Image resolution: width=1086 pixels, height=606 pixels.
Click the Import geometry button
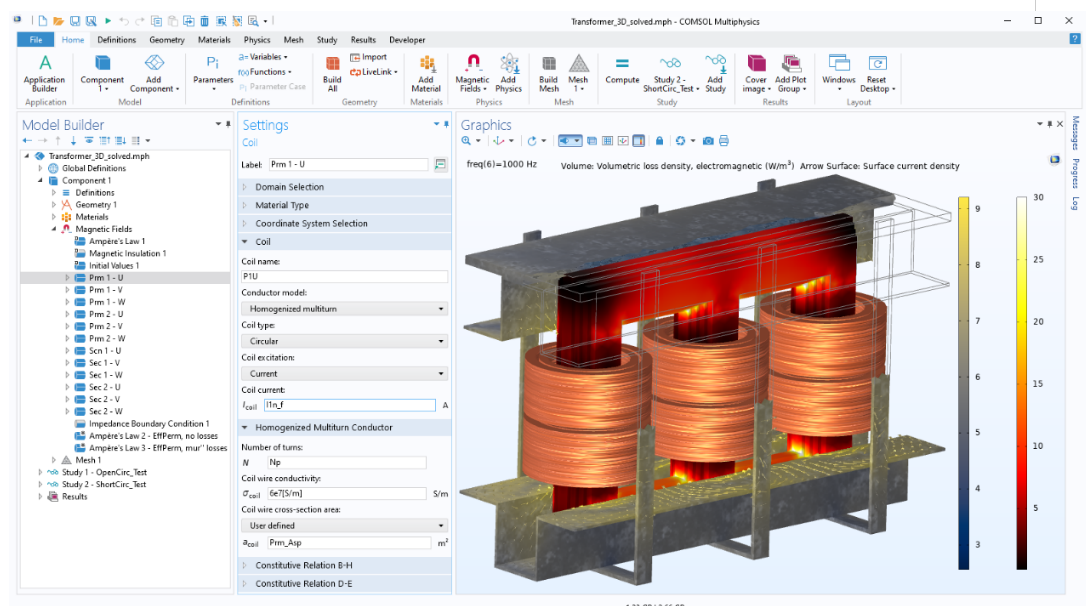pyautogui.click(x=368, y=57)
